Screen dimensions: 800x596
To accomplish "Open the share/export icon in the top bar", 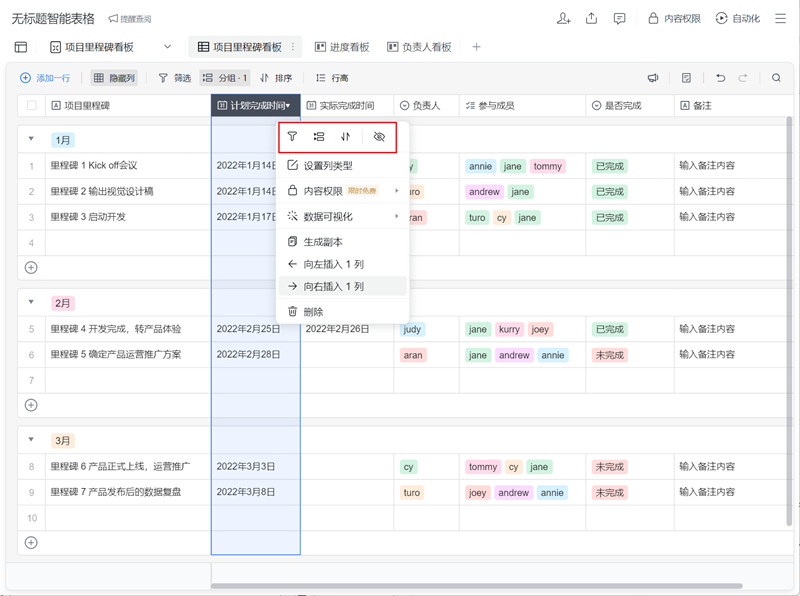I will click(592, 18).
